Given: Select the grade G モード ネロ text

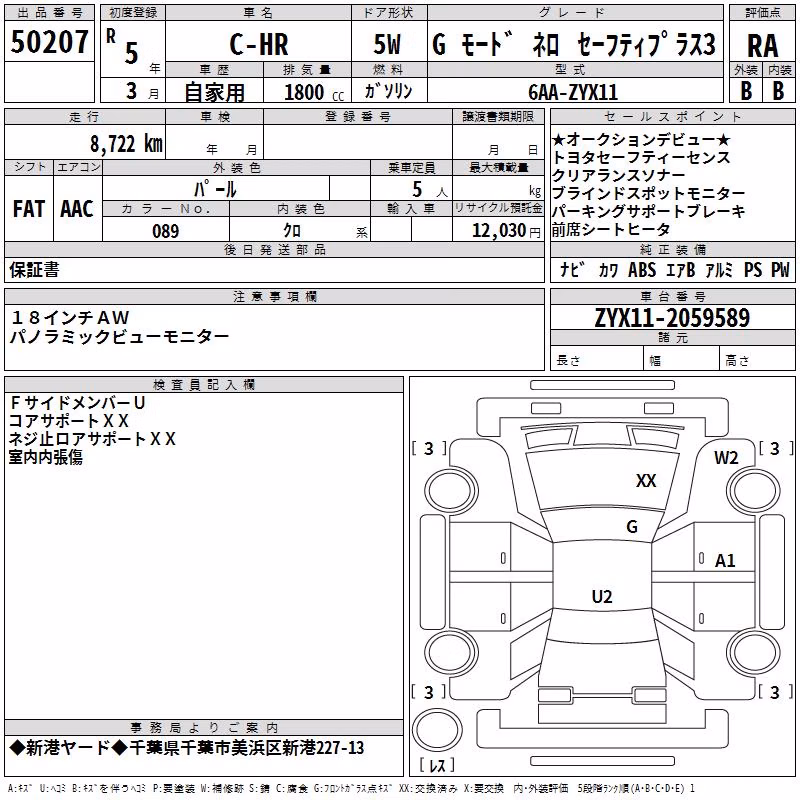Looking at the screenshot, I should tap(495, 44).
